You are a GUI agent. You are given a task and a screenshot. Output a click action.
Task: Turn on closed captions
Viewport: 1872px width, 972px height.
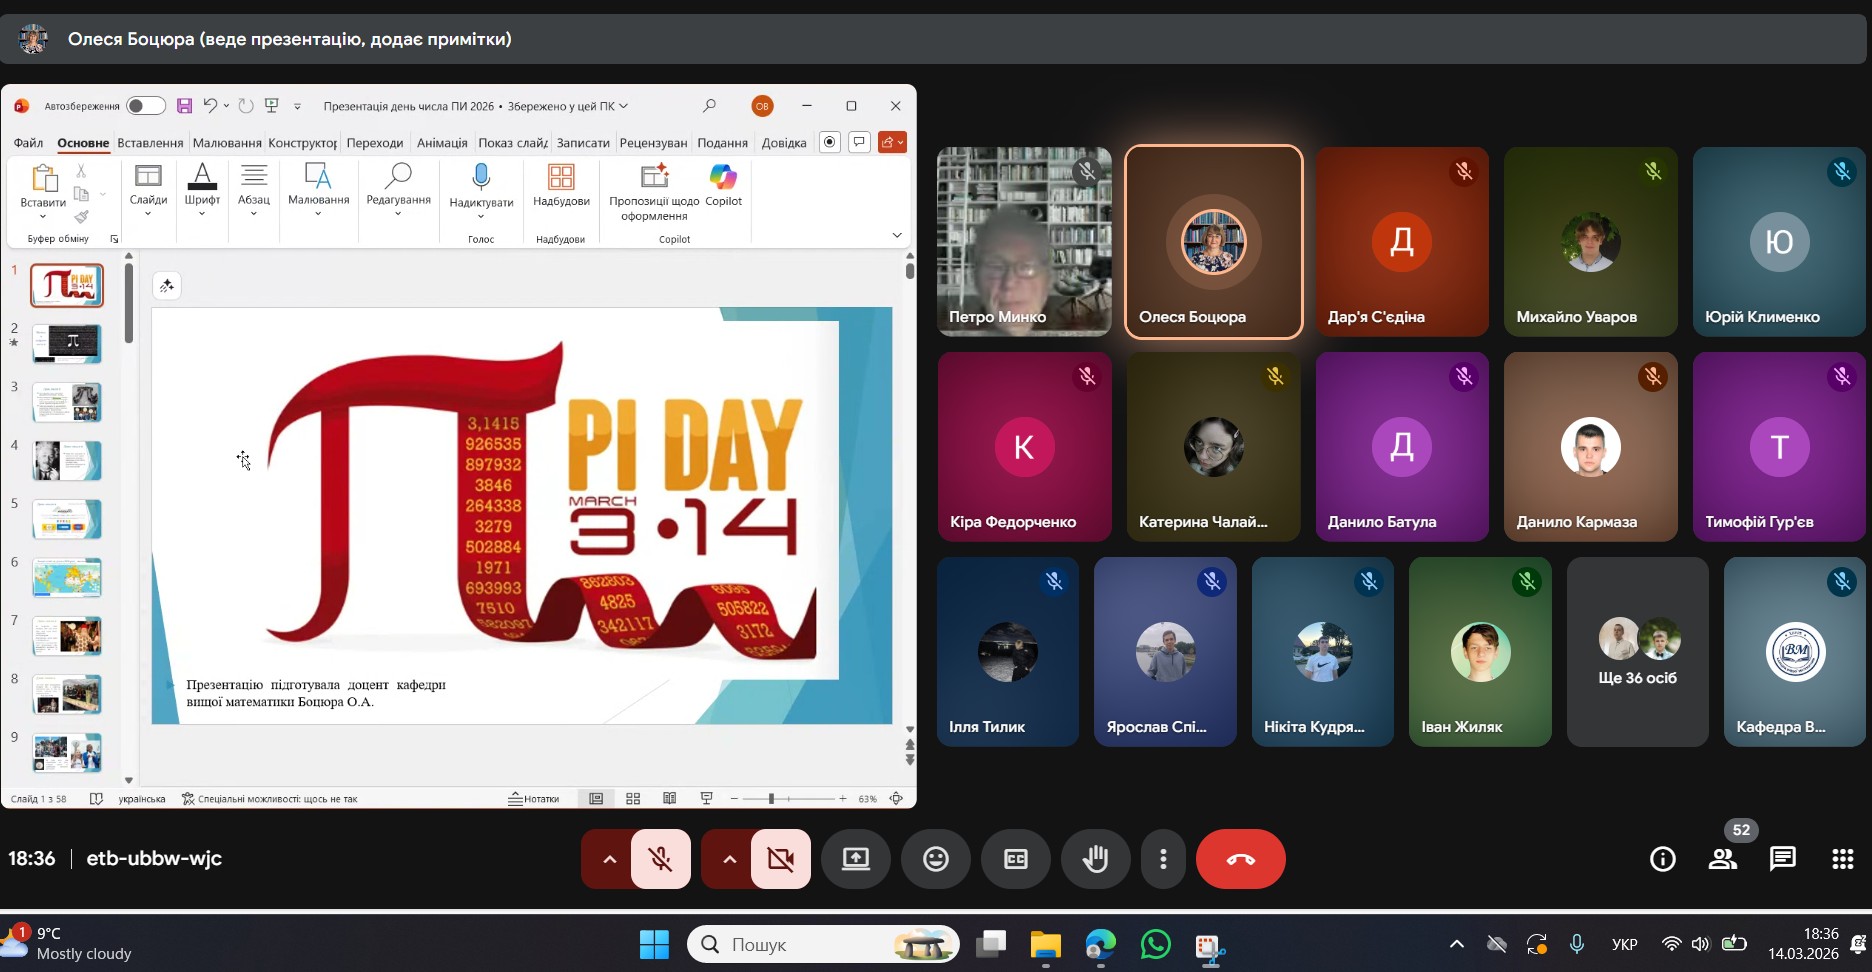[1015, 859]
